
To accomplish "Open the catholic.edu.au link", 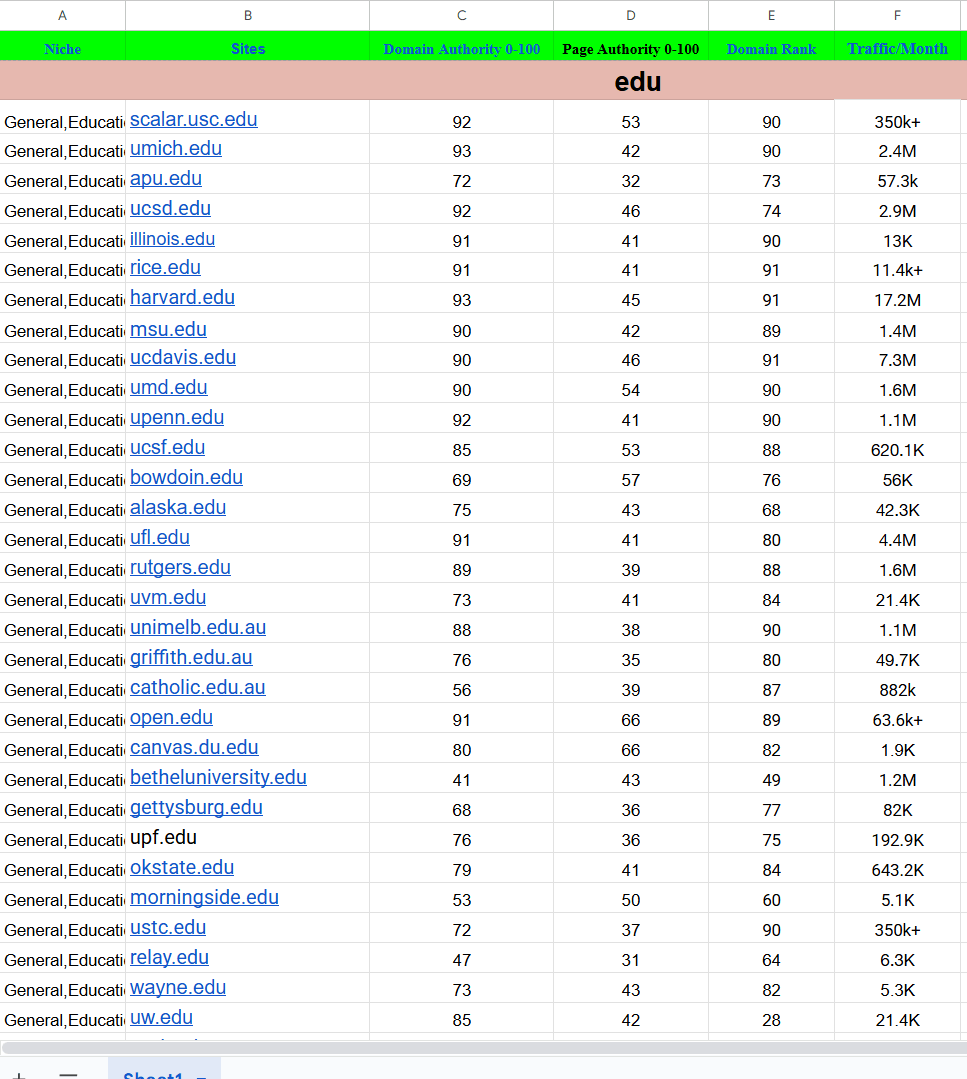I will coord(198,687).
